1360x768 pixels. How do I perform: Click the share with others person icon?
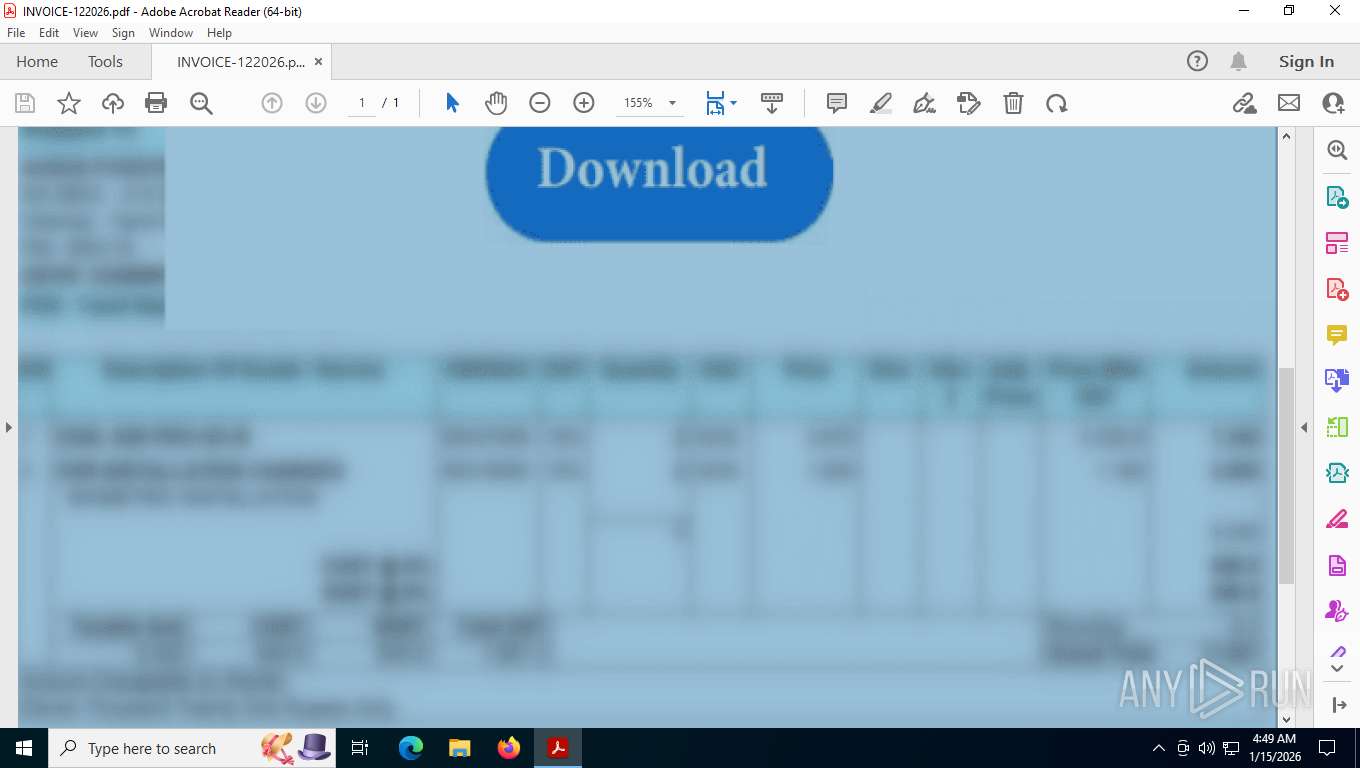click(1333, 103)
